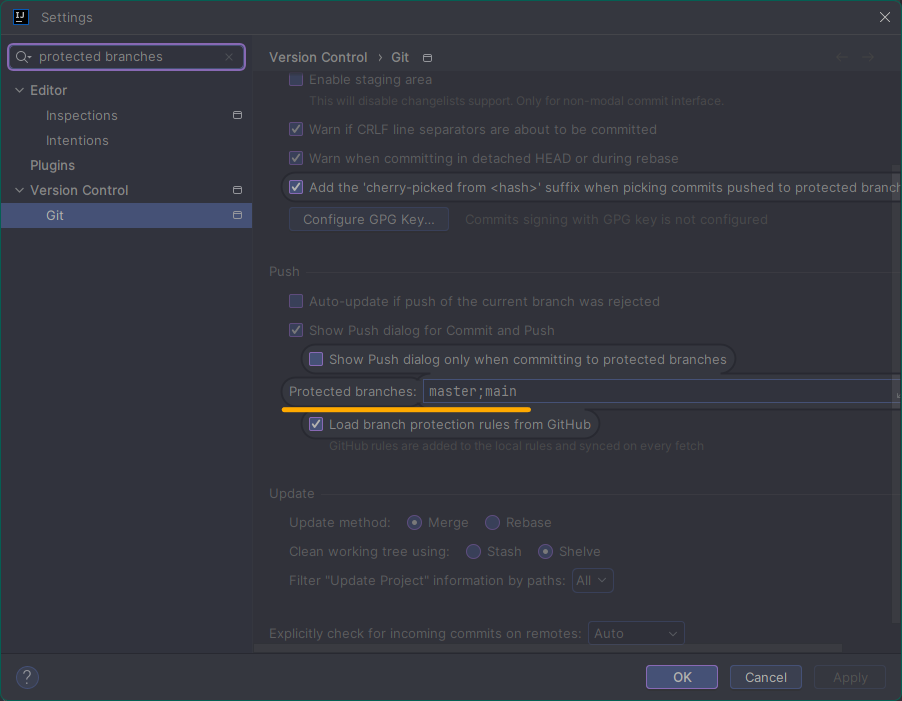
Task: Open the Filter Update Project 'All' dropdown
Action: [592, 580]
